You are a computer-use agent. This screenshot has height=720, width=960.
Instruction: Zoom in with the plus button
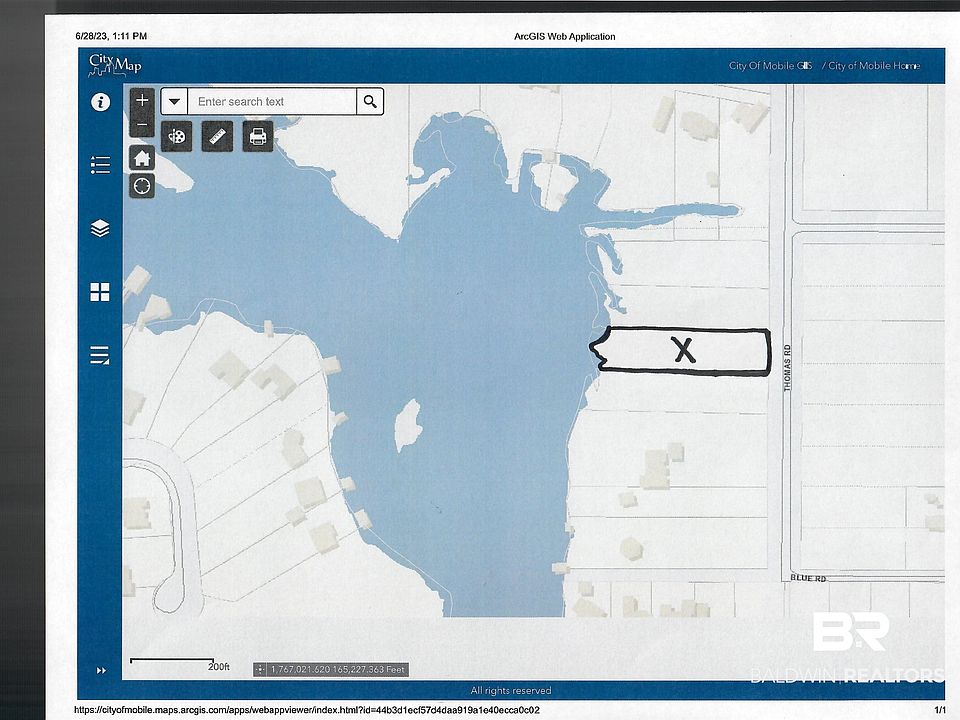click(142, 100)
